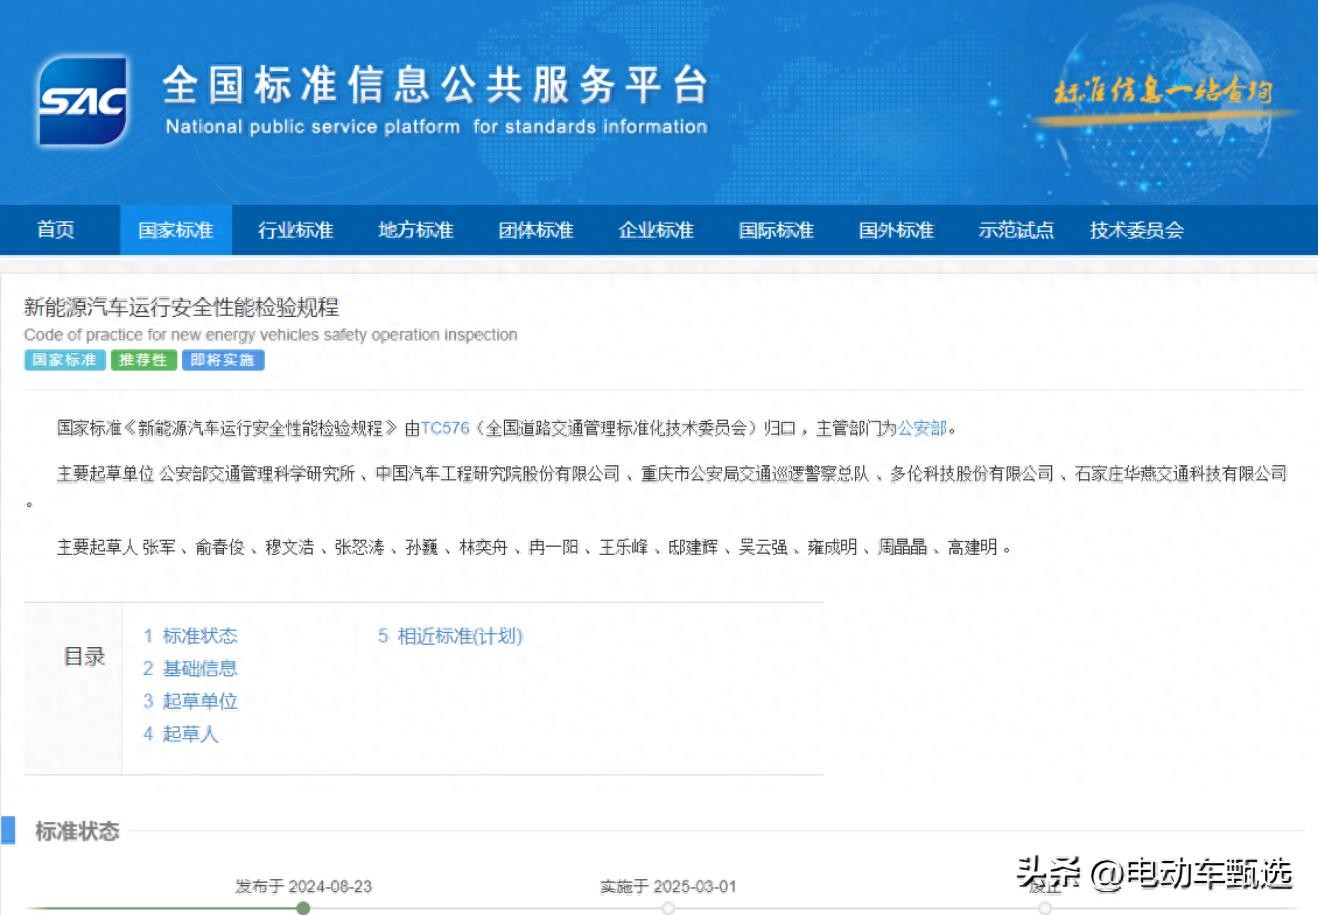Open the 团体标准 navigation item
The image size is (1318, 915).
(536, 230)
